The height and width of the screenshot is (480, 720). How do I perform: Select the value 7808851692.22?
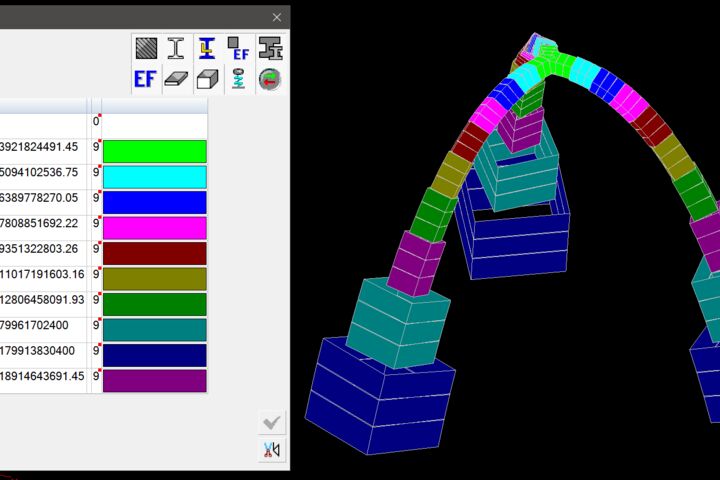[39, 223]
